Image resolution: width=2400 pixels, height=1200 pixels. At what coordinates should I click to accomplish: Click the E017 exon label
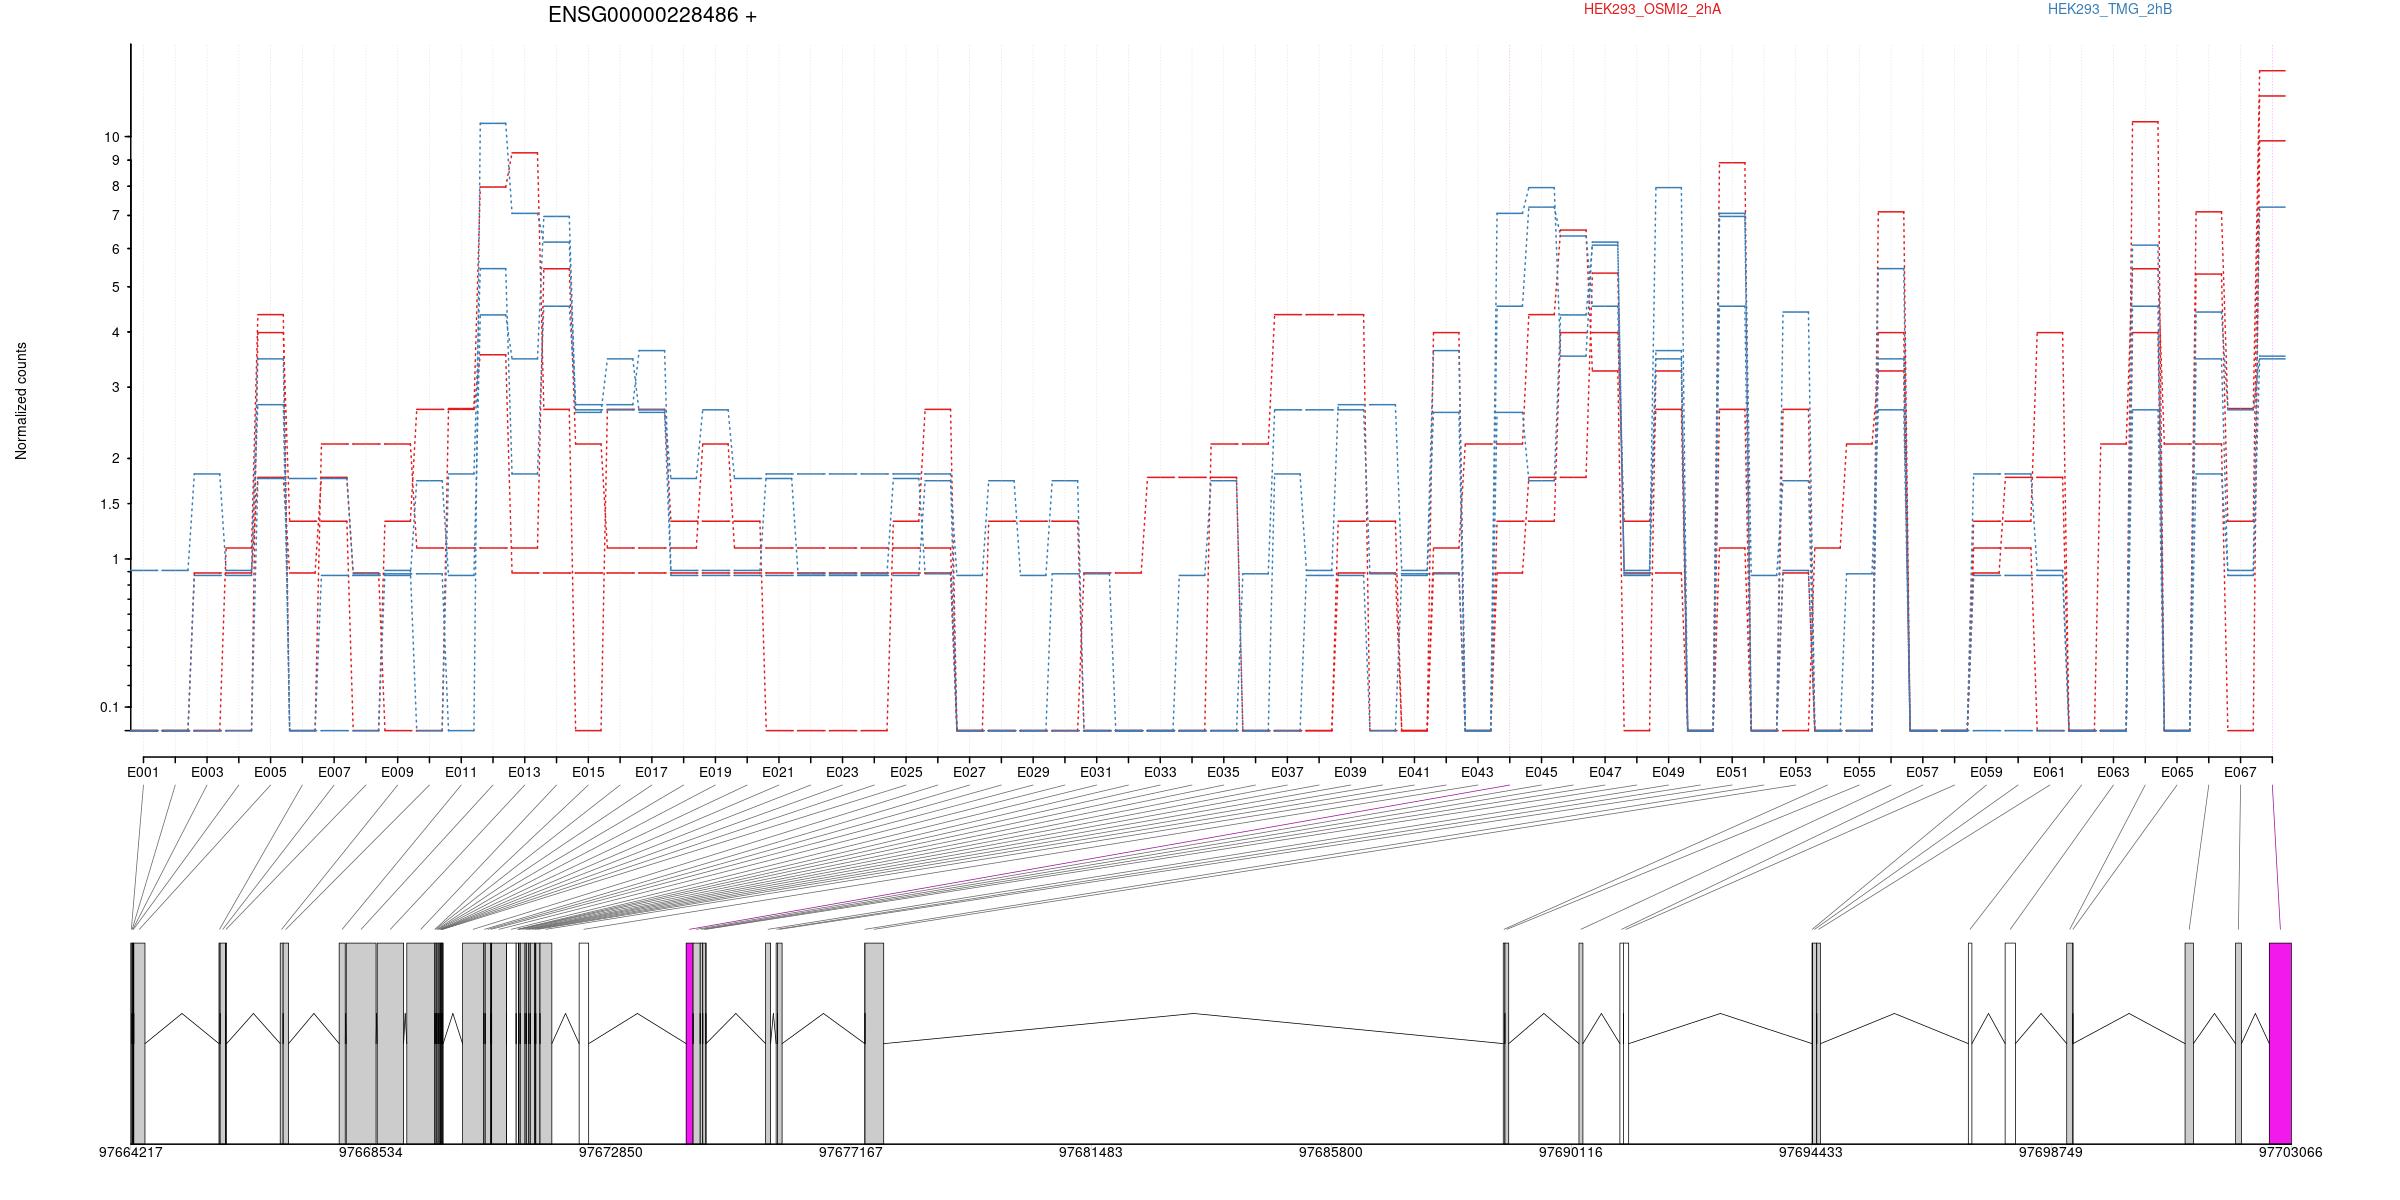coord(651,773)
